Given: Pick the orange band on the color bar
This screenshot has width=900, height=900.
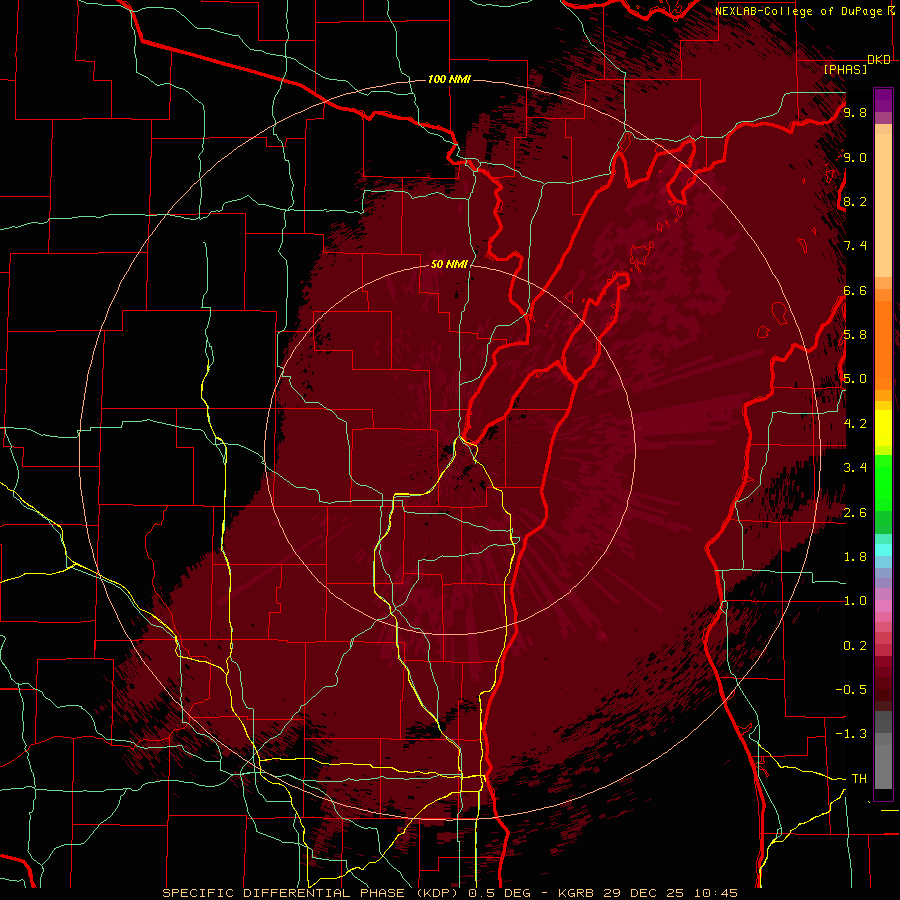Looking at the screenshot, I should (883, 344).
